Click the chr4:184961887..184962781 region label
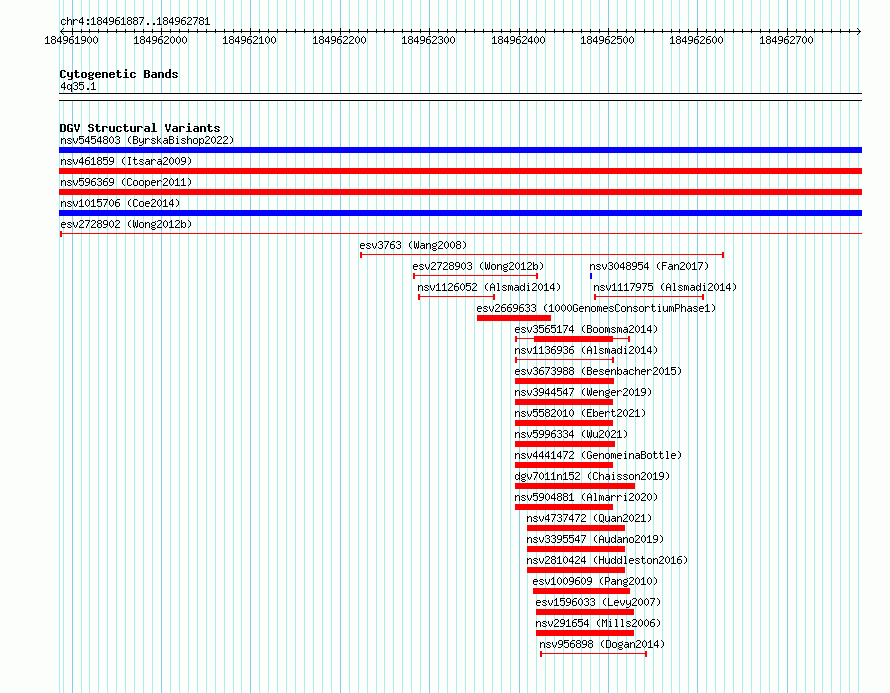Screen dimensions: 890x693 pyautogui.click(x=135, y=22)
